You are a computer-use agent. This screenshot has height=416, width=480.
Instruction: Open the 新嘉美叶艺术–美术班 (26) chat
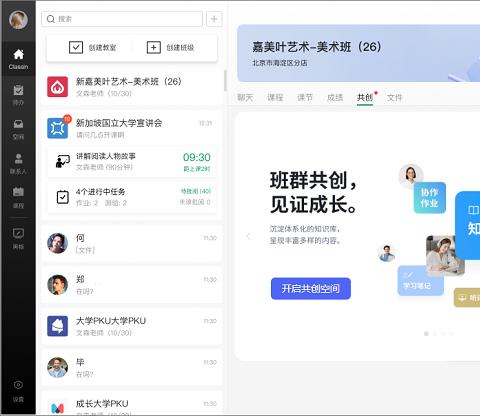coord(132,87)
